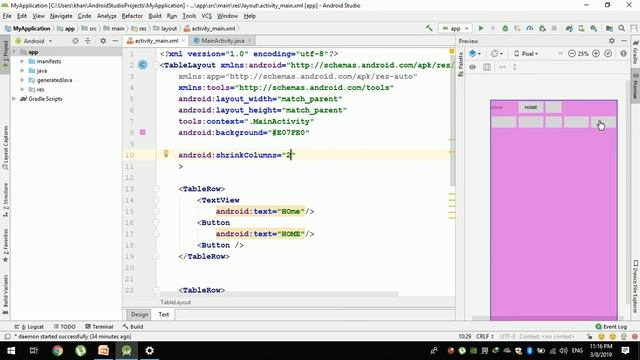Viewport: 640px width, 360px height.
Task: Open the AVD Manager icon
Action: click(581, 28)
